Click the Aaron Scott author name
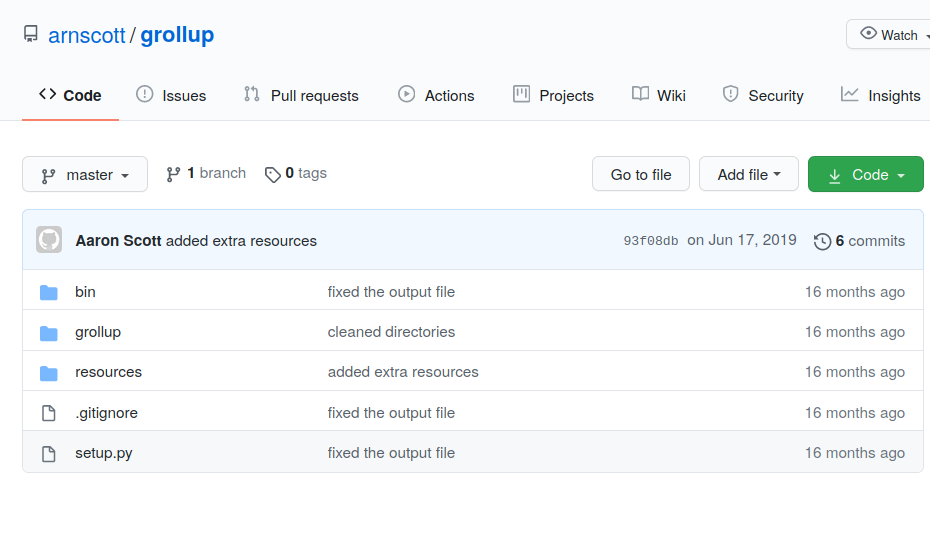Screen dimensions: 930x540 [x=118, y=241]
